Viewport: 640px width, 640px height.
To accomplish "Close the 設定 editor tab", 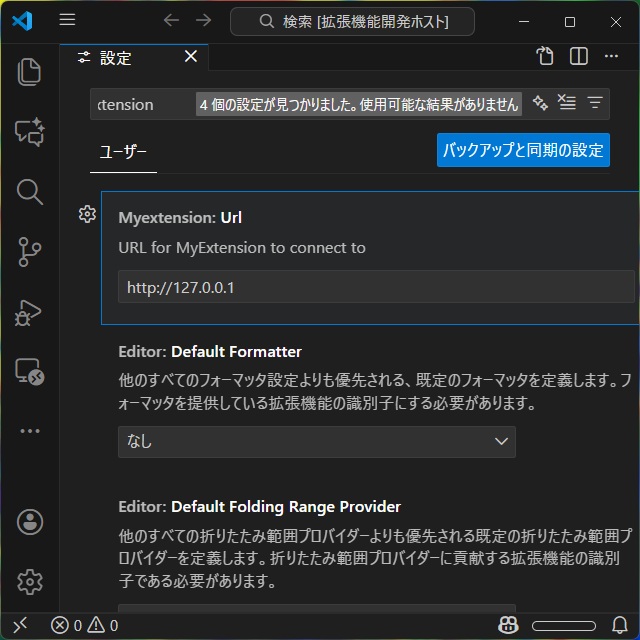I will tap(190, 57).
